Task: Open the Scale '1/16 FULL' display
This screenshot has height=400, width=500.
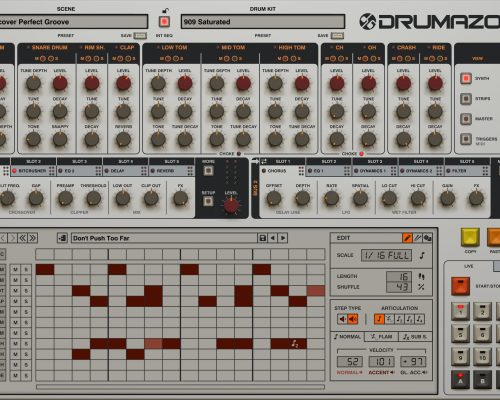Action: point(387,255)
